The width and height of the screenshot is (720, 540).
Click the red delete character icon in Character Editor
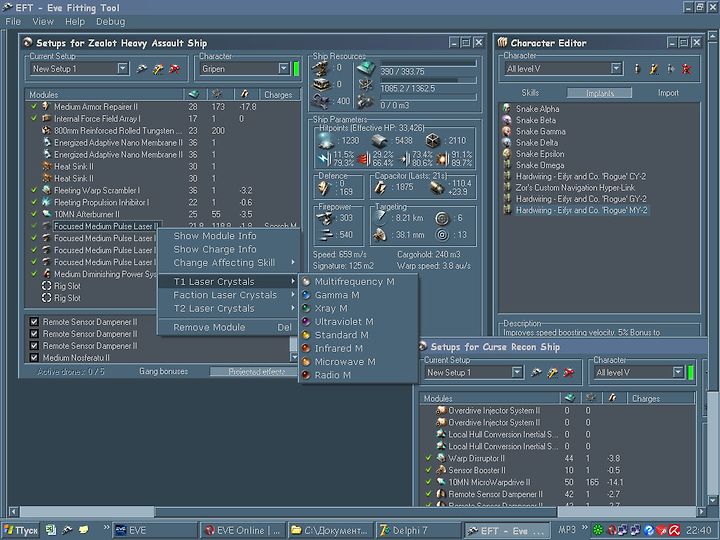click(686, 69)
